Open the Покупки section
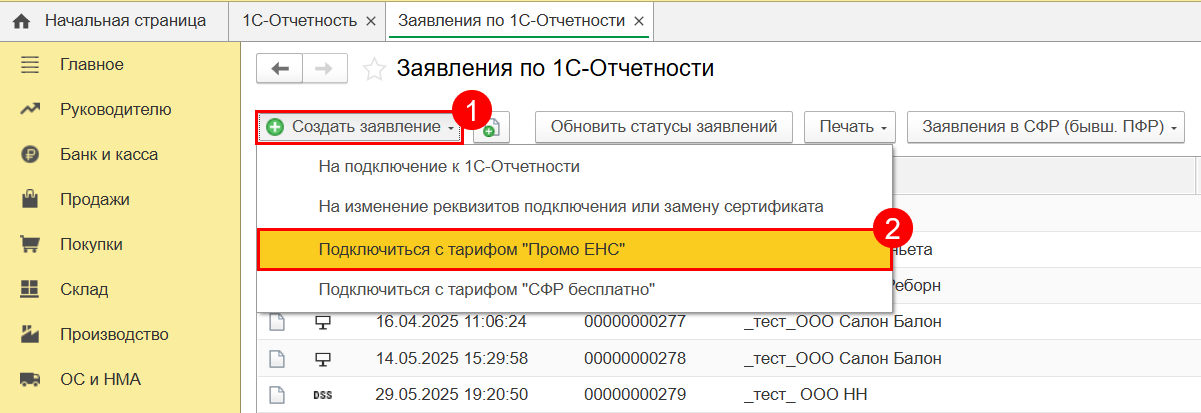This screenshot has width=1201, height=413. click(92, 244)
